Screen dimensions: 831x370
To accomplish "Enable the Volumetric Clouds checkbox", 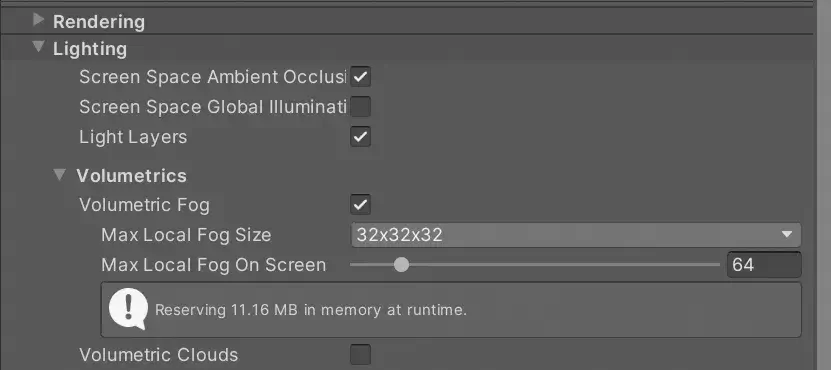I will [360, 355].
